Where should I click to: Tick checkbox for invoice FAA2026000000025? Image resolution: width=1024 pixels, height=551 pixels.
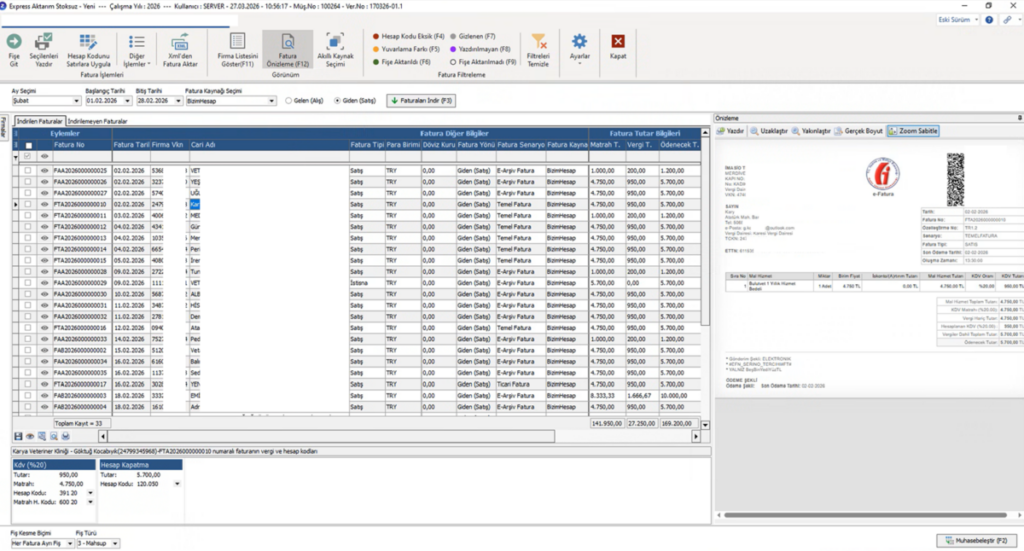coord(27,170)
